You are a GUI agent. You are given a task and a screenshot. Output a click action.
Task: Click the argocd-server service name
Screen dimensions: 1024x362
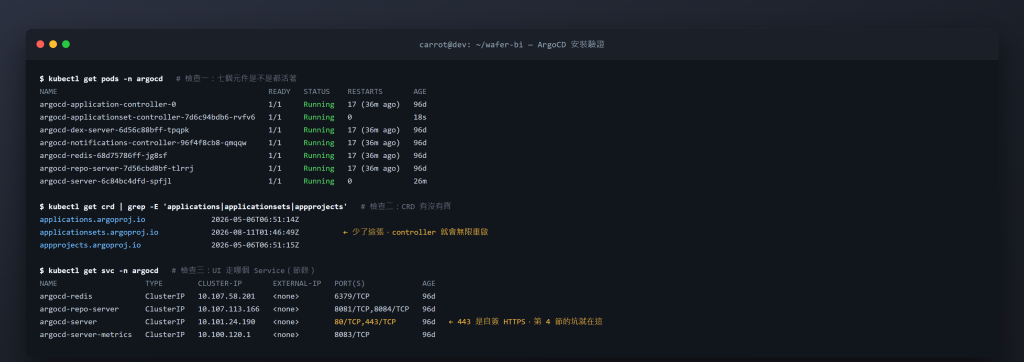(68, 321)
